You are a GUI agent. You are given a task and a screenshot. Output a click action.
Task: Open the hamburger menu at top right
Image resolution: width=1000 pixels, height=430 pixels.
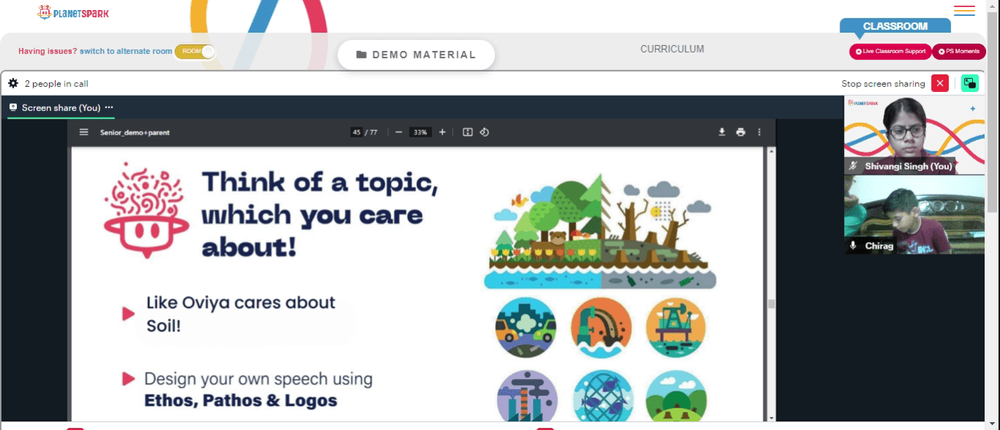(x=964, y=11)
